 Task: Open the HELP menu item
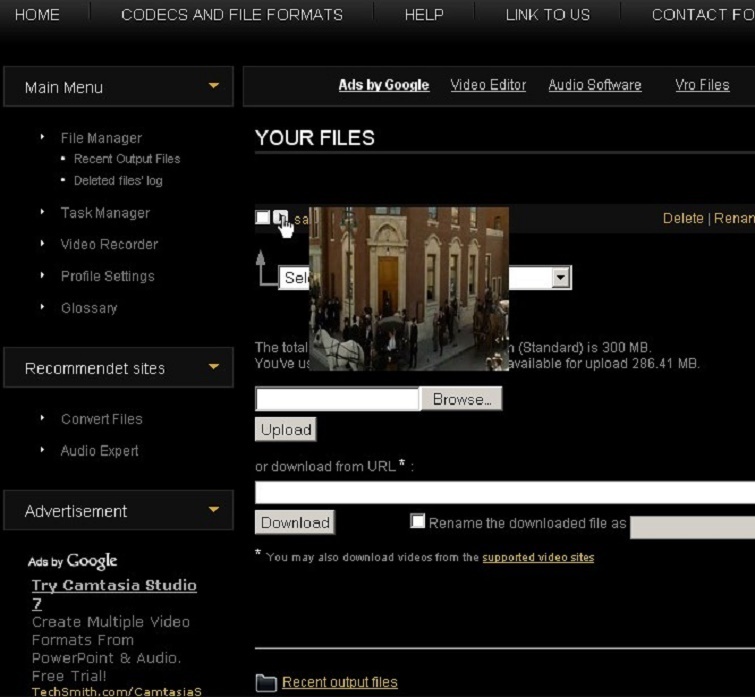(x=424, y=15)
